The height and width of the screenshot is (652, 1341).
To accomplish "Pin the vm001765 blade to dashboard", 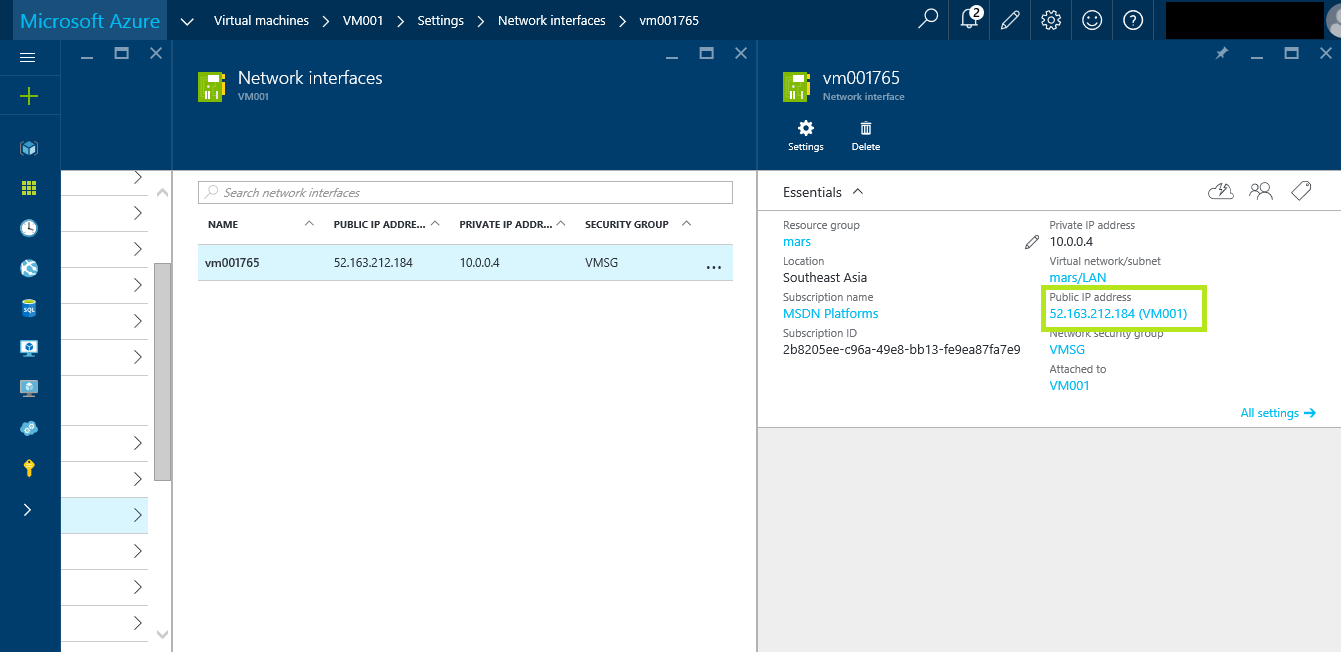I will tap(1221, 53).
